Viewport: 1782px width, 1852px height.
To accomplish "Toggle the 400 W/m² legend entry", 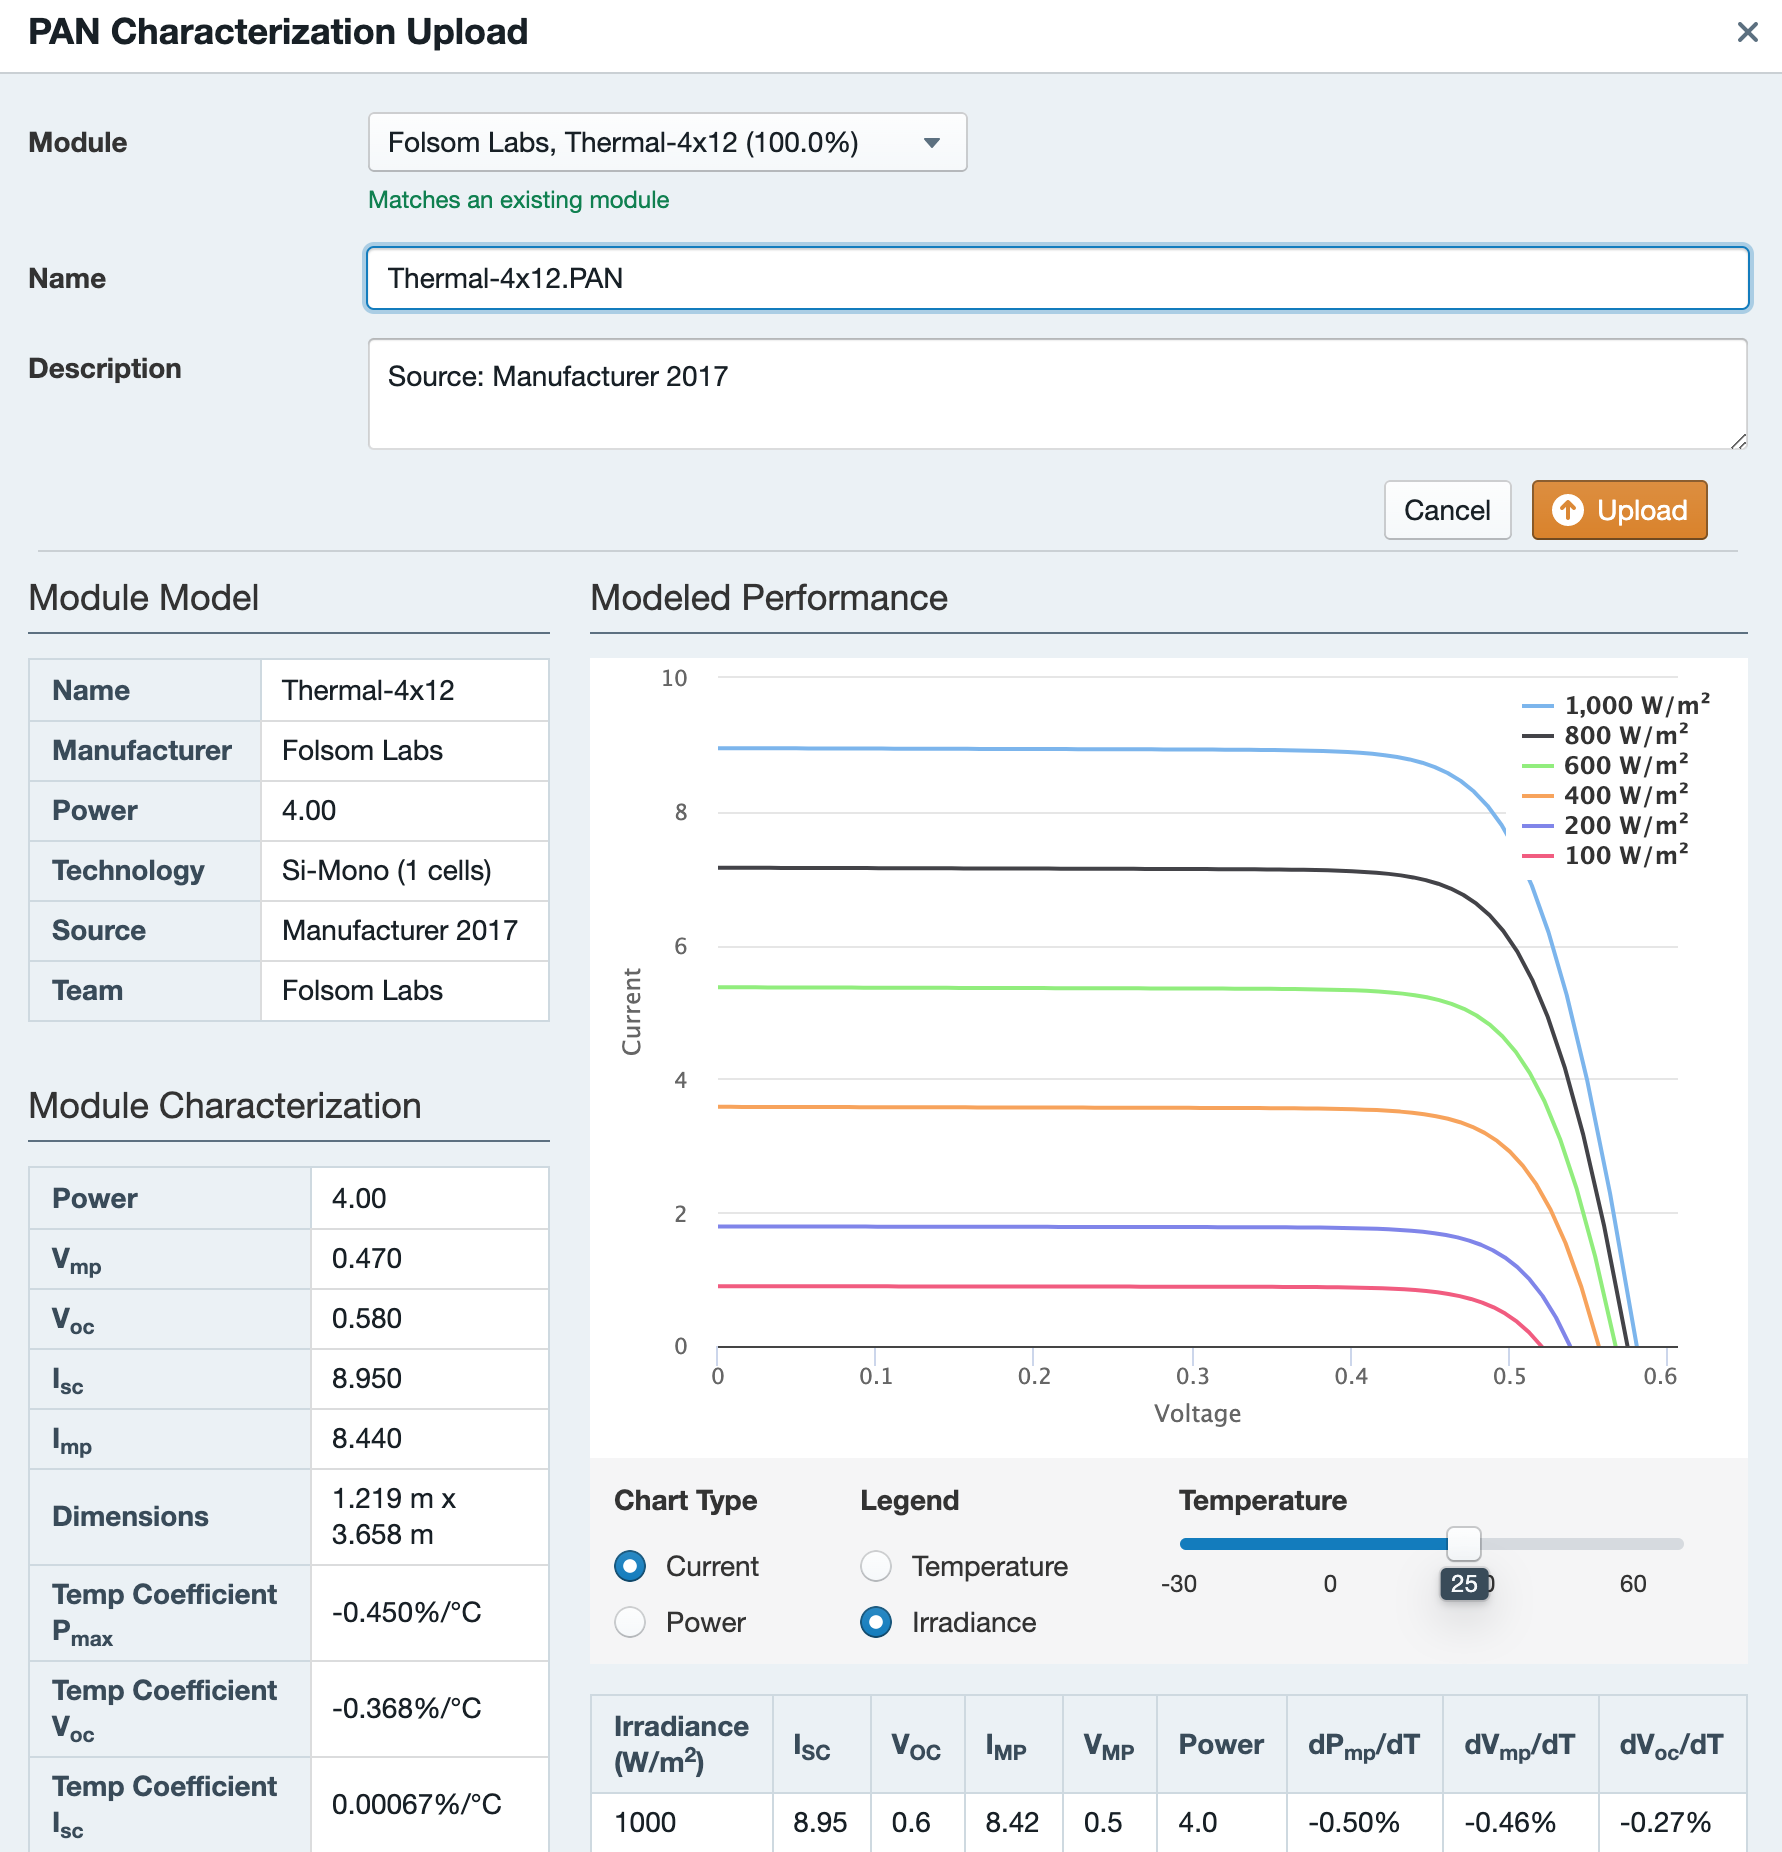I will [x=1605, y=795].
